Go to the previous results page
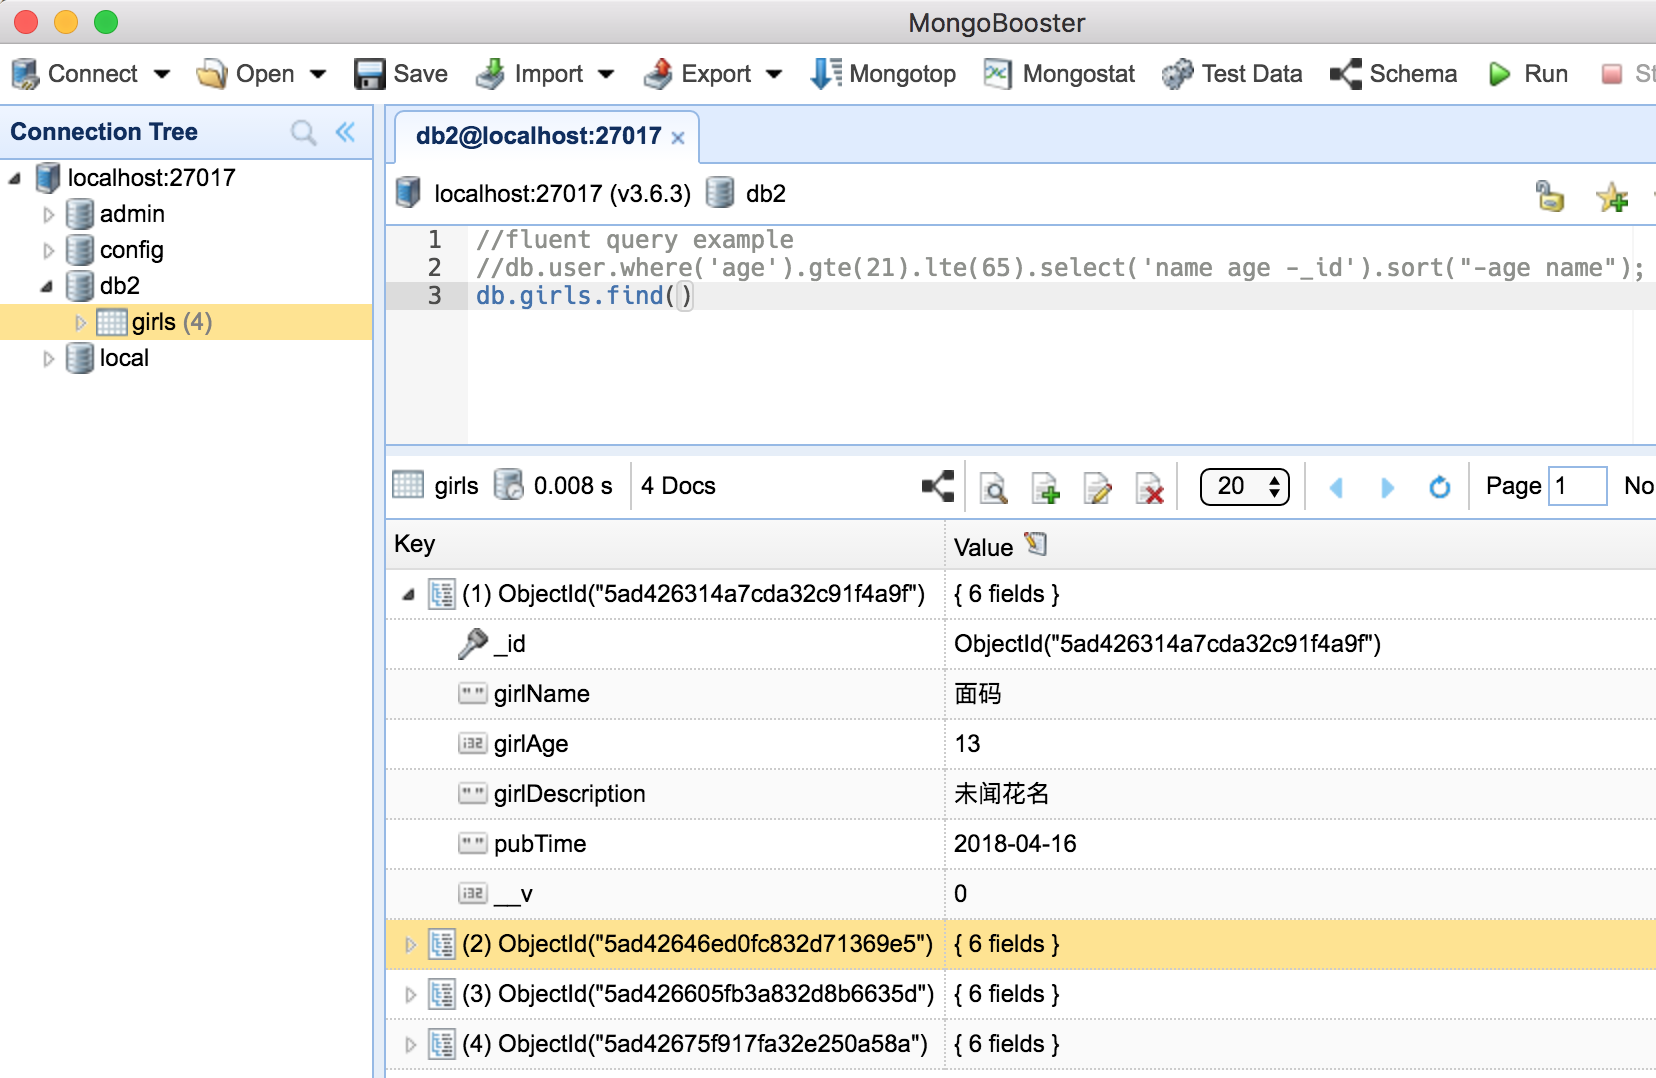1656x1078 pixels. (1336, 488)
